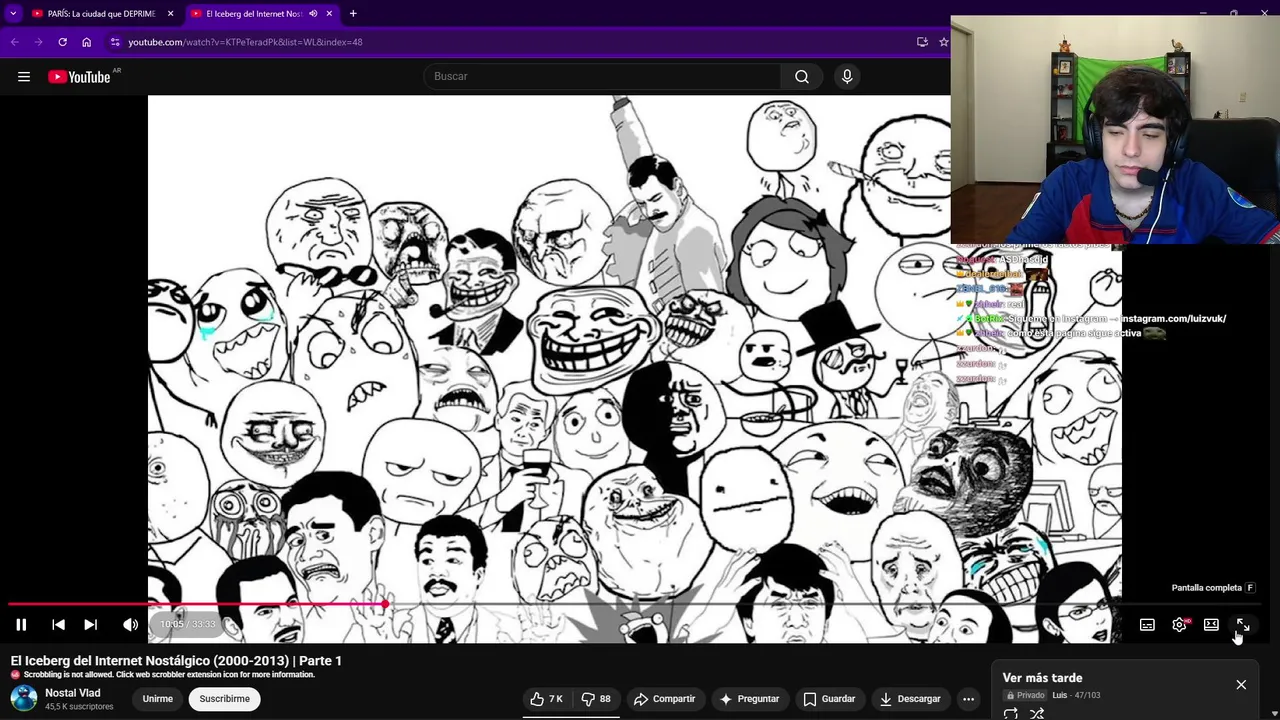Install app icon in address bar
This screenshot has width=1280, height=720.
(922, 42)
